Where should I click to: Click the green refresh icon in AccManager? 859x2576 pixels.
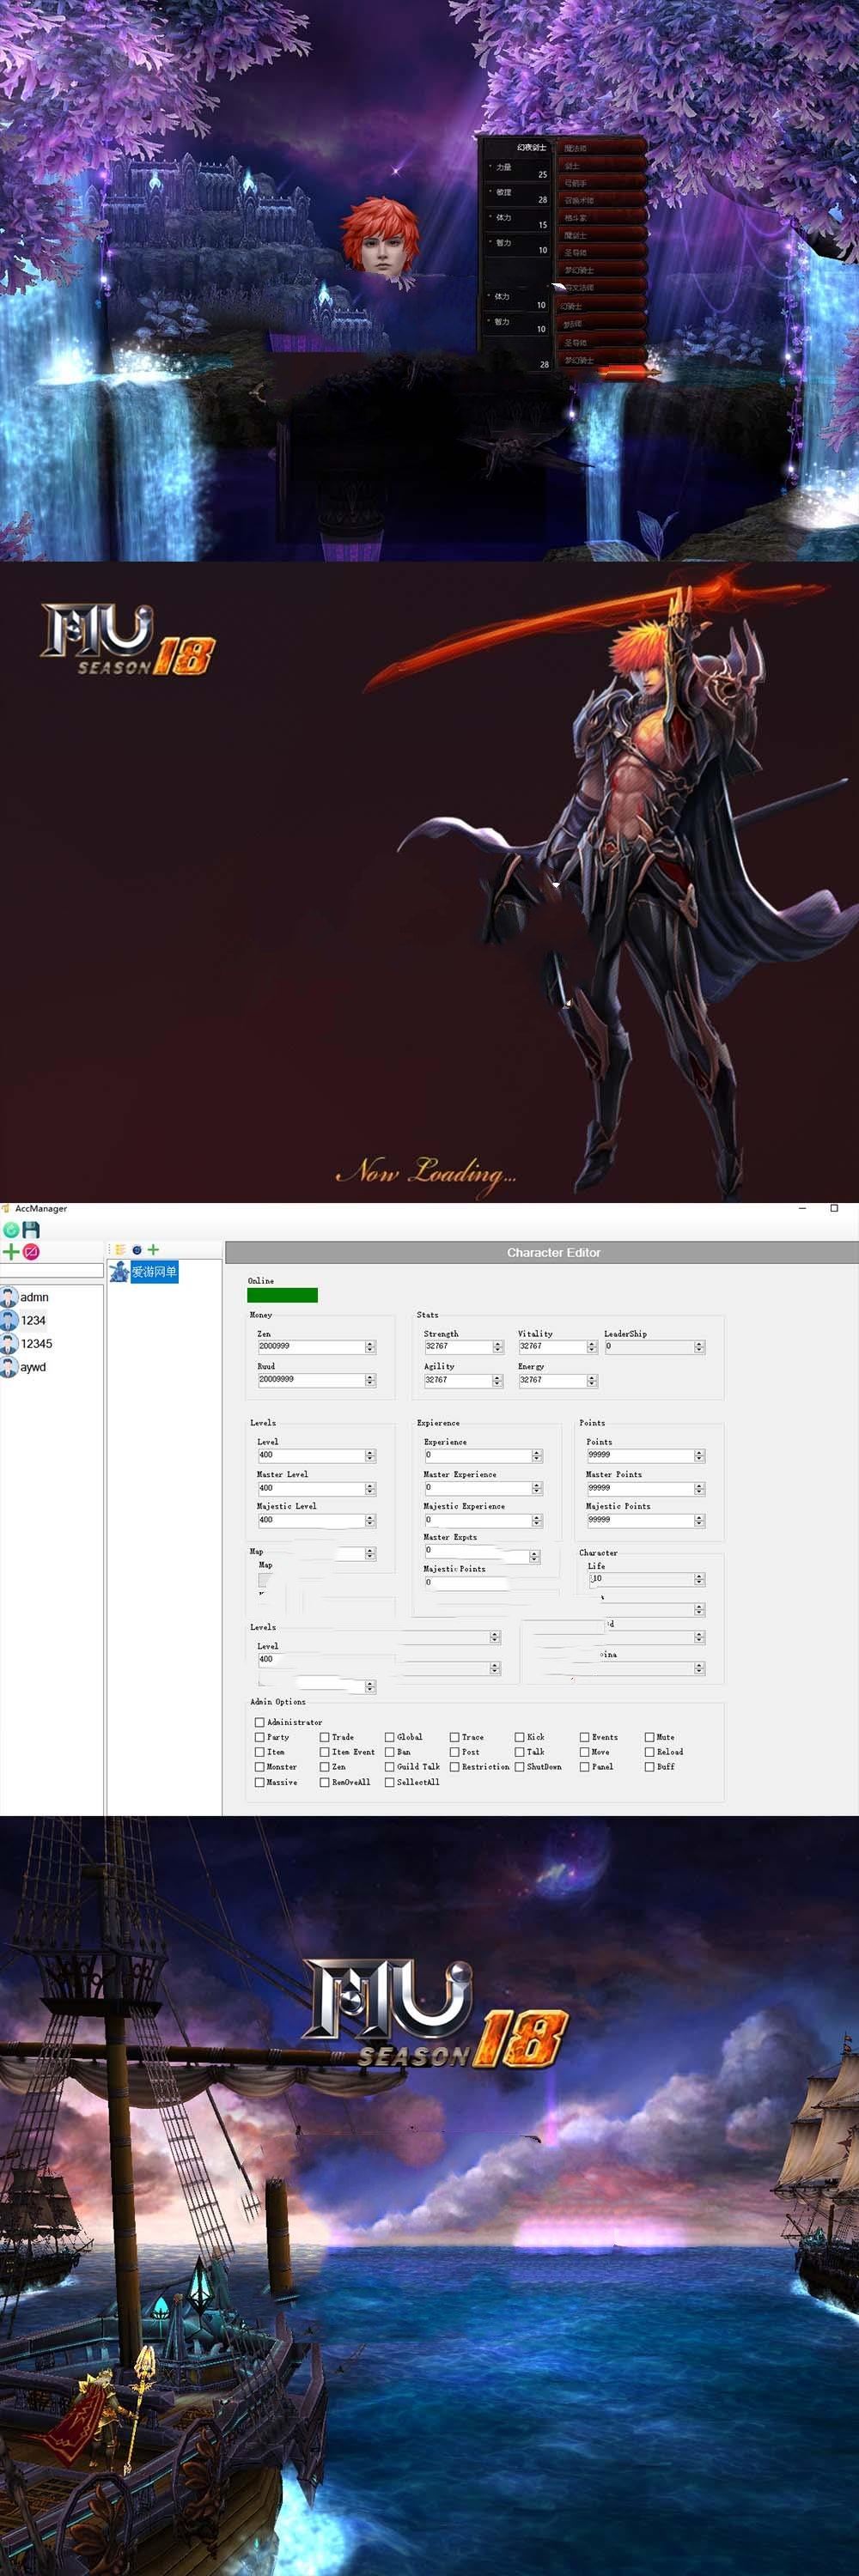tap(11, 1230)
